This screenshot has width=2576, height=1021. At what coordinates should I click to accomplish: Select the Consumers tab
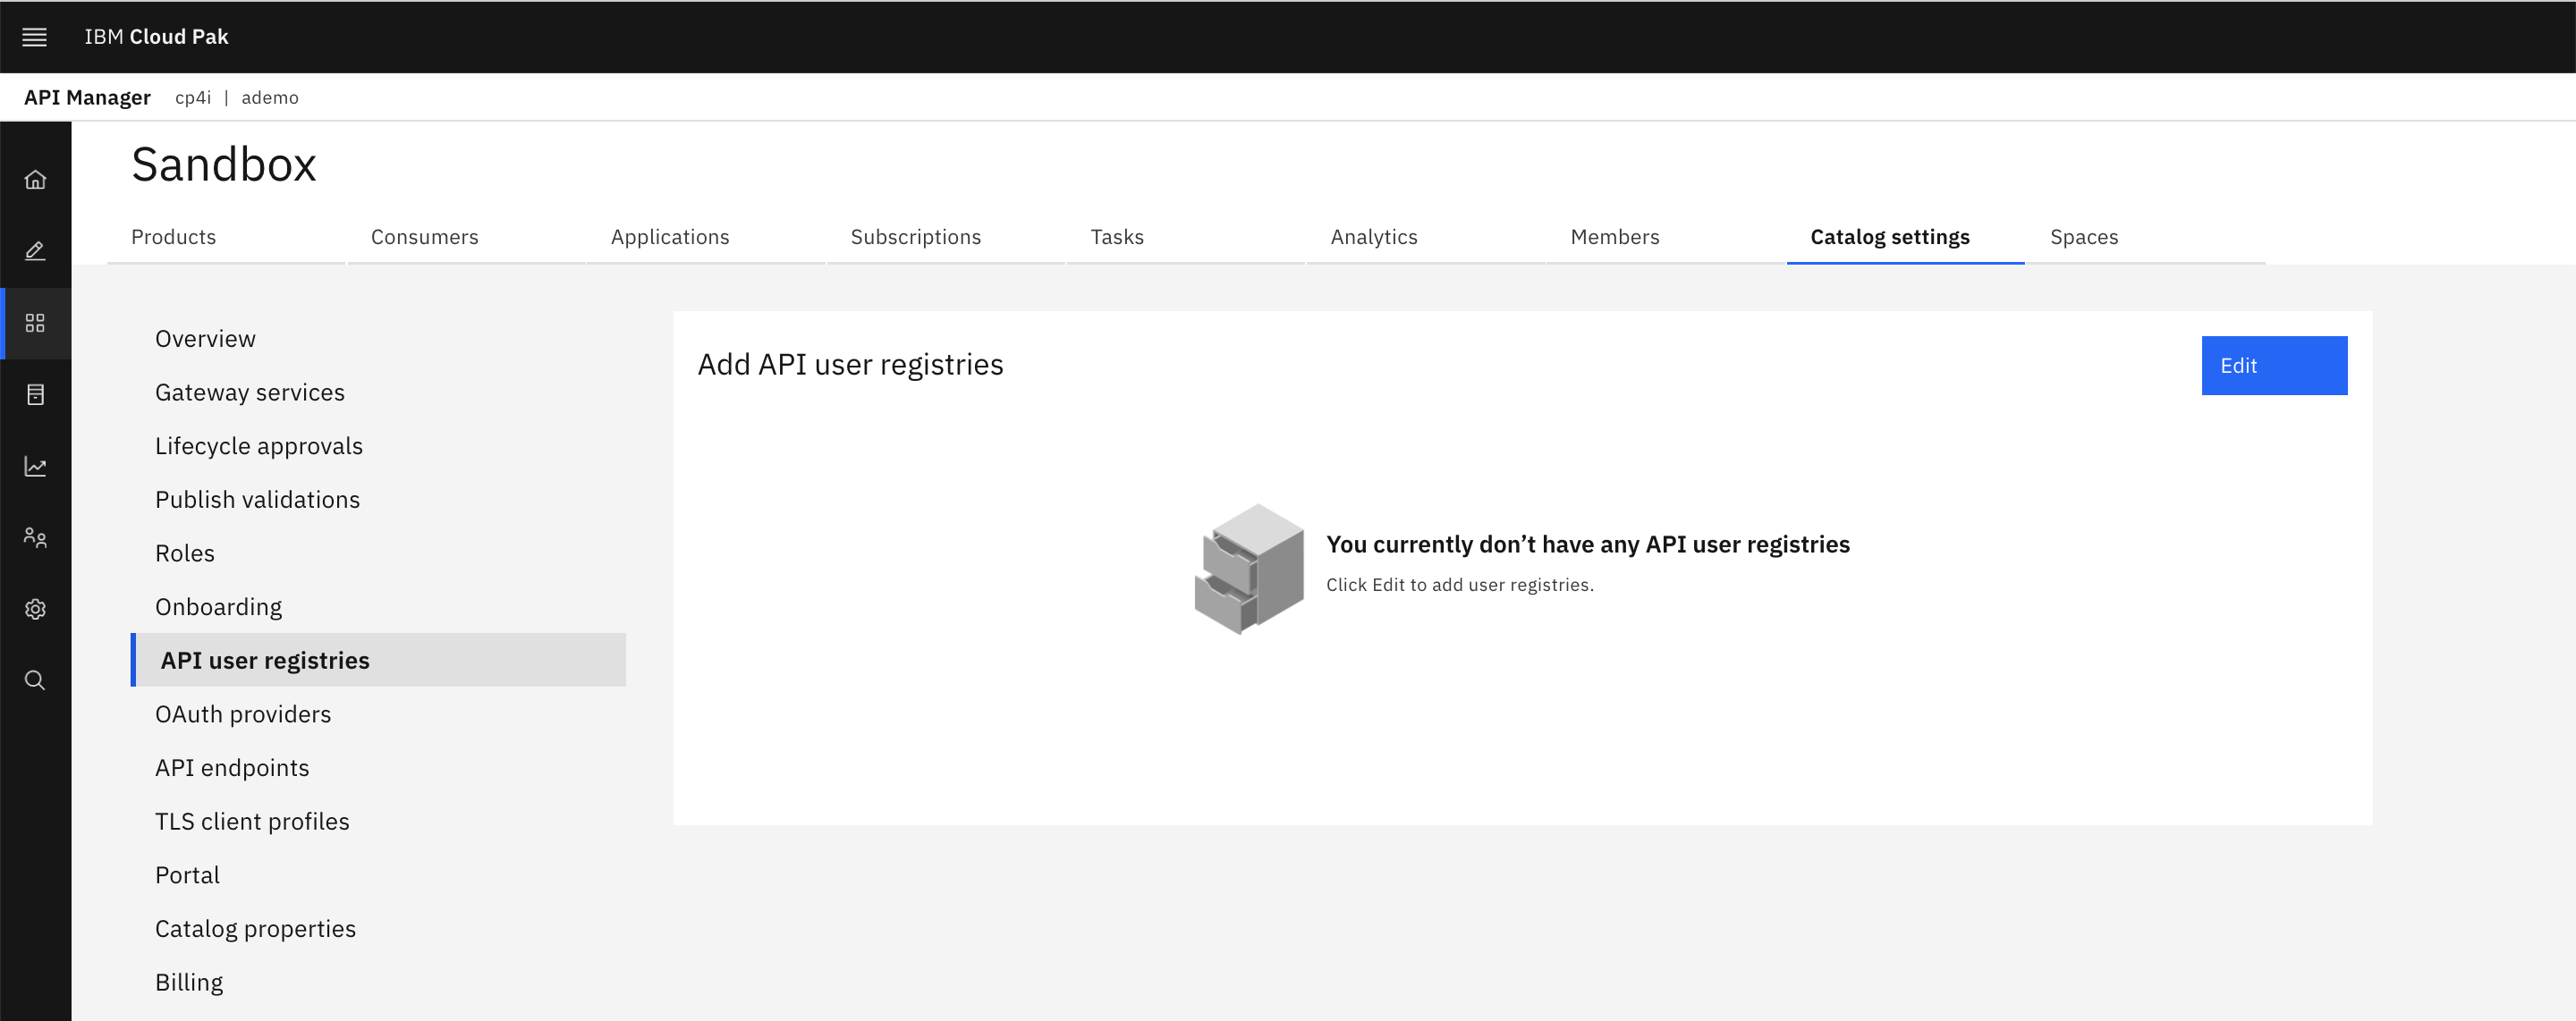tap(424, 237)
